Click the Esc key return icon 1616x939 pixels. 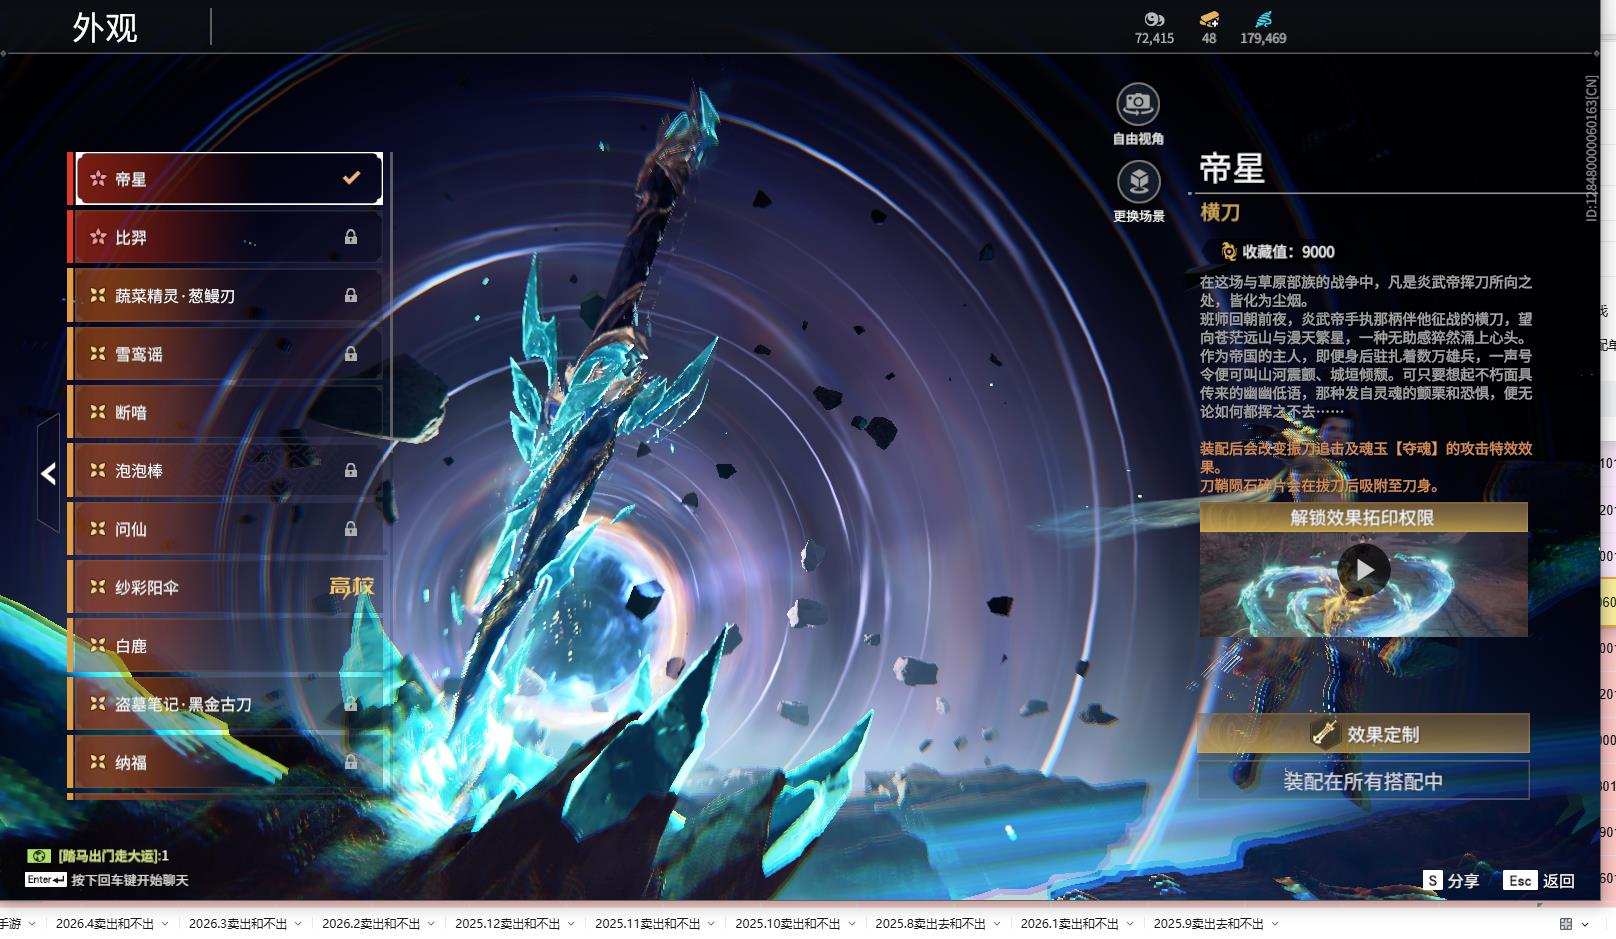(1520, 880)
